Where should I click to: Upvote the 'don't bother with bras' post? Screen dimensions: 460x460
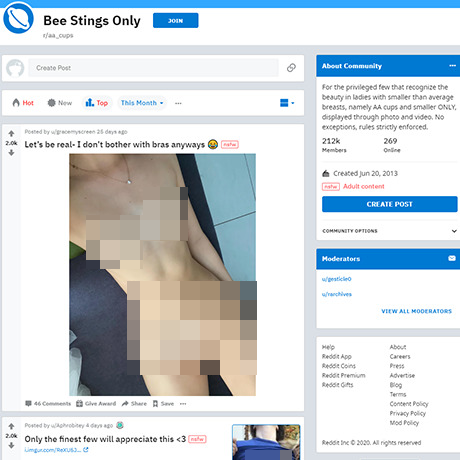11,134
